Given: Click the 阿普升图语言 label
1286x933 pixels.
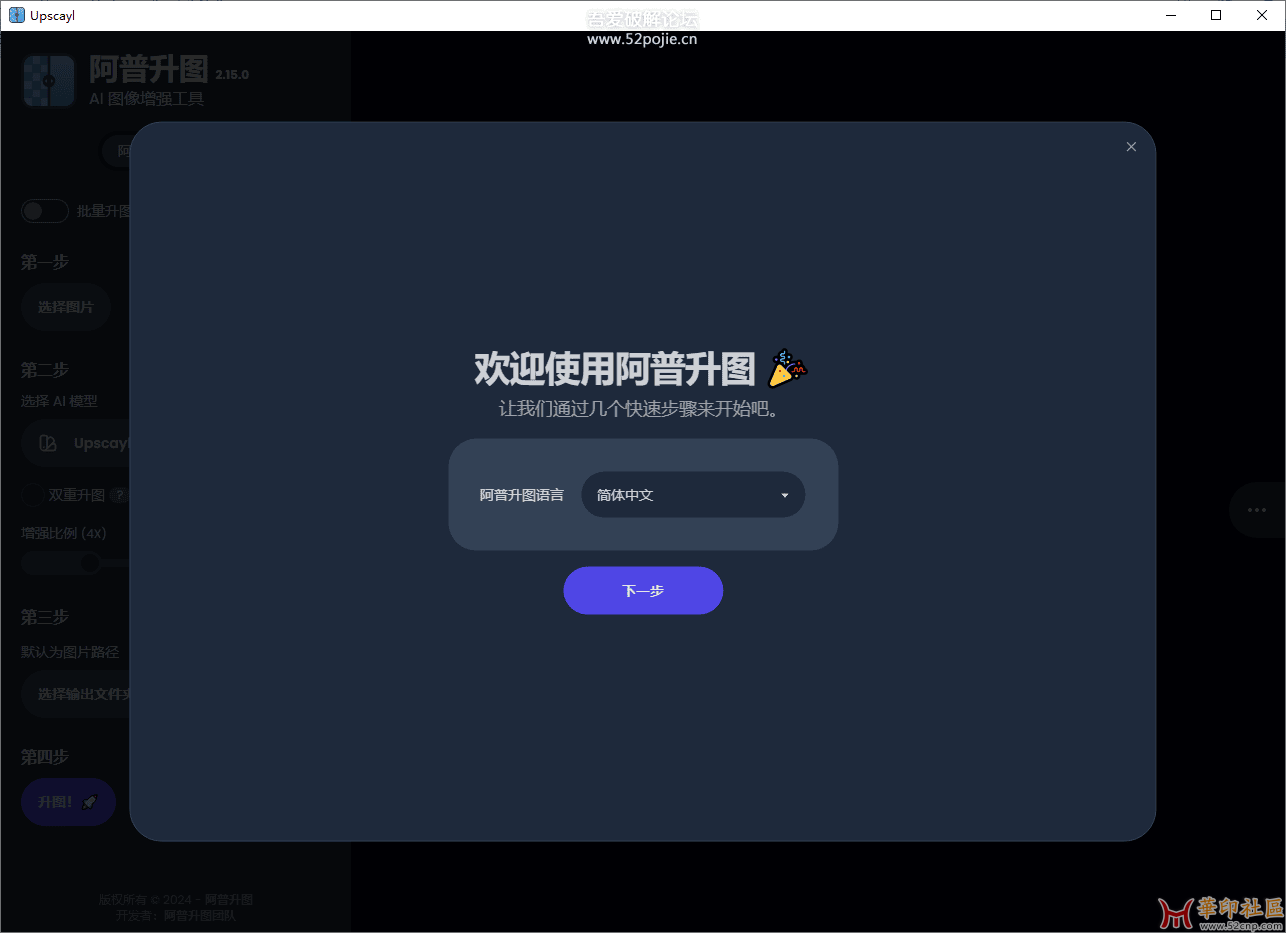Looking at the screenshot, I should click(522, 495).
